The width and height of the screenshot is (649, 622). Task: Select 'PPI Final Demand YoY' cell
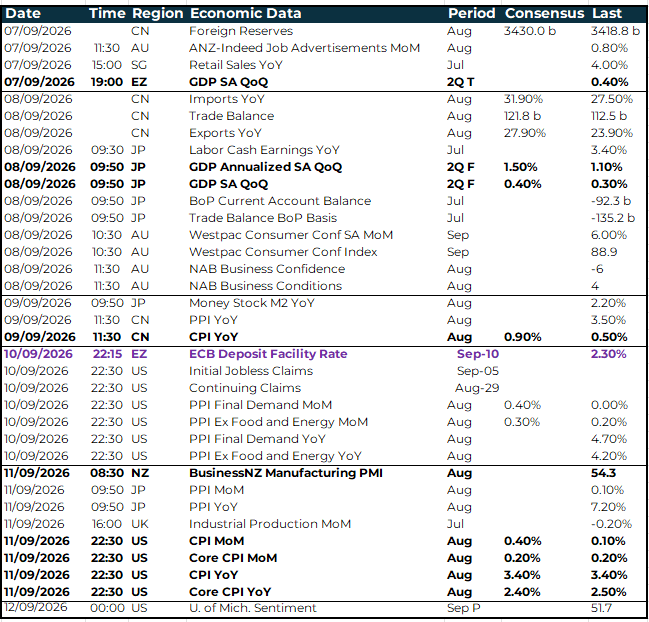[257, 439]
